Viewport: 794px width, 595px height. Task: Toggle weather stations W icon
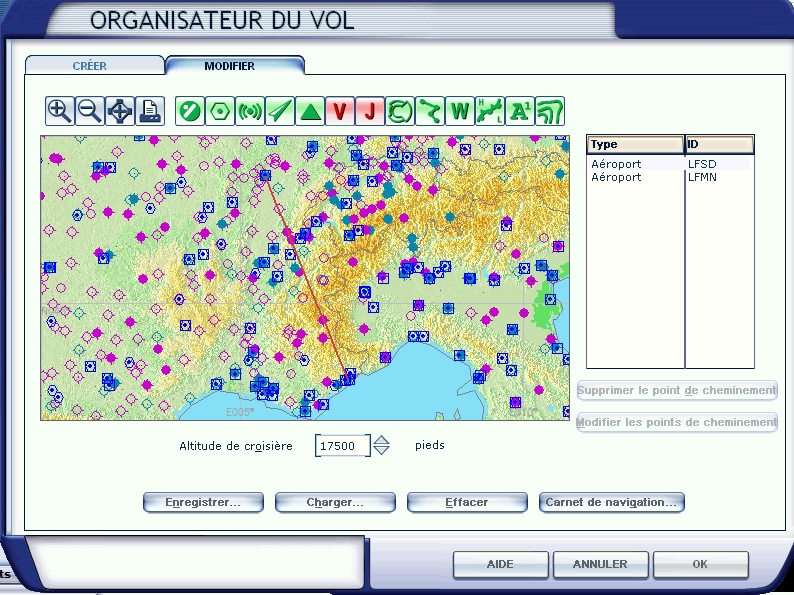(x=460, y=111)
